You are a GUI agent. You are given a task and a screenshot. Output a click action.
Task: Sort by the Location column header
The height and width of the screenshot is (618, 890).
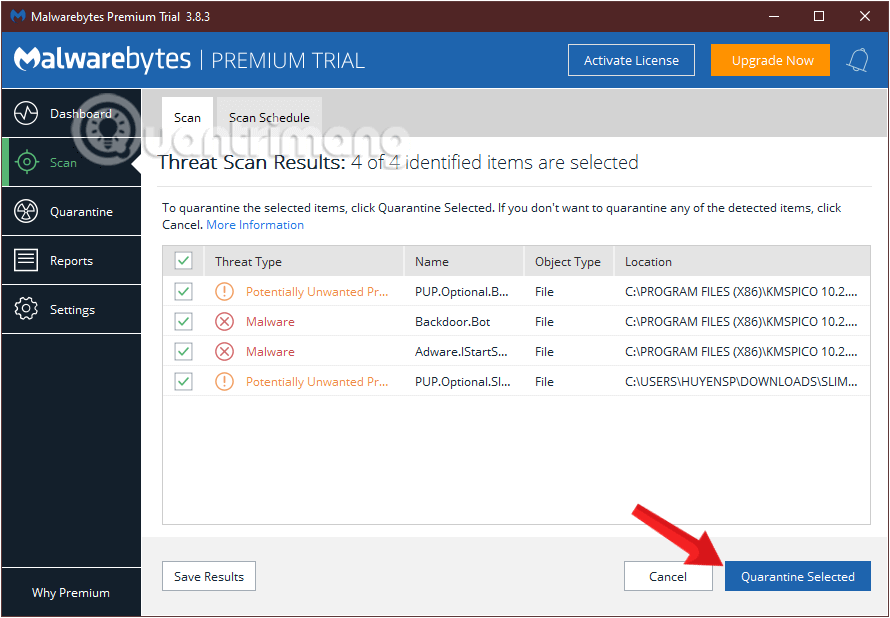click(742, 262)
